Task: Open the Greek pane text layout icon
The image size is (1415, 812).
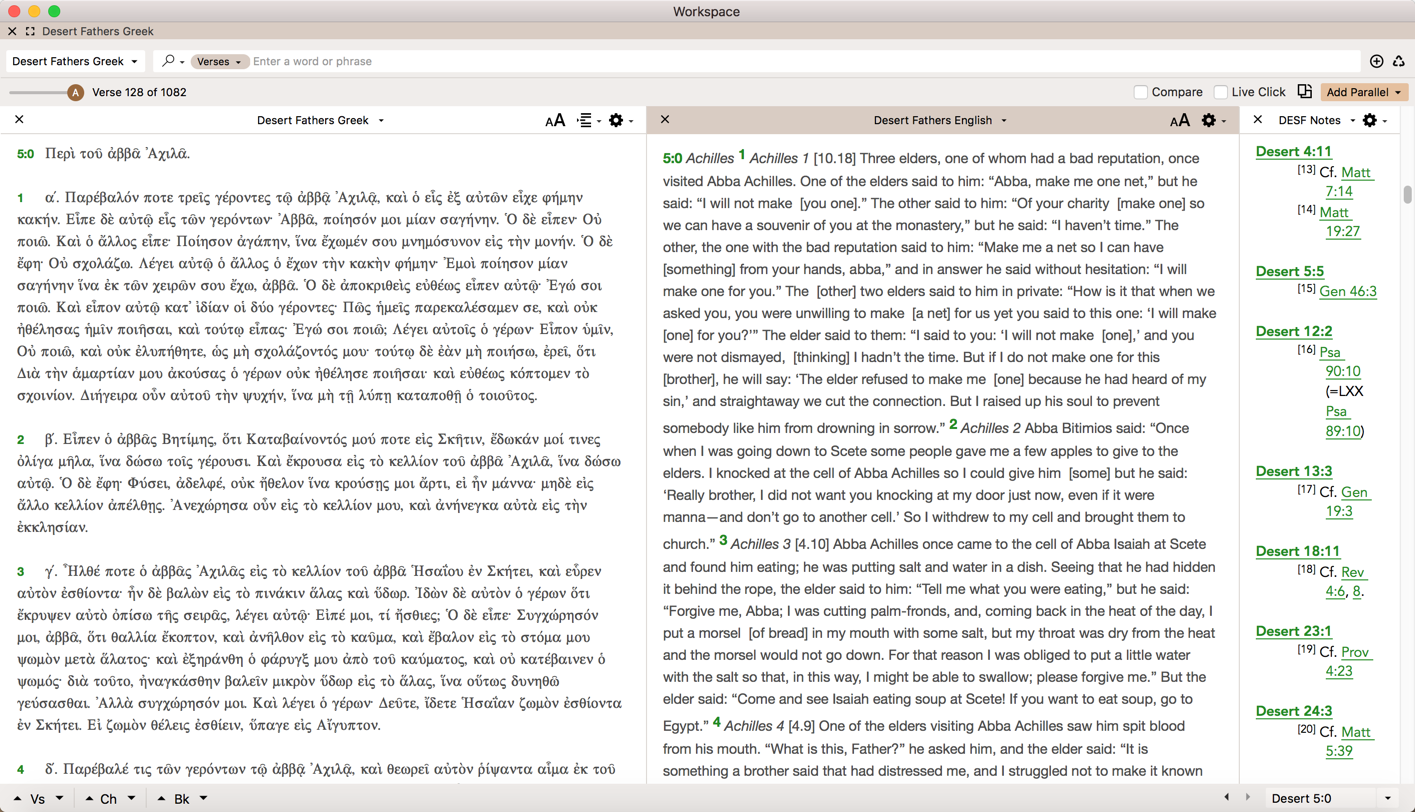Action: pyautogui.click(x=585, y=121)
